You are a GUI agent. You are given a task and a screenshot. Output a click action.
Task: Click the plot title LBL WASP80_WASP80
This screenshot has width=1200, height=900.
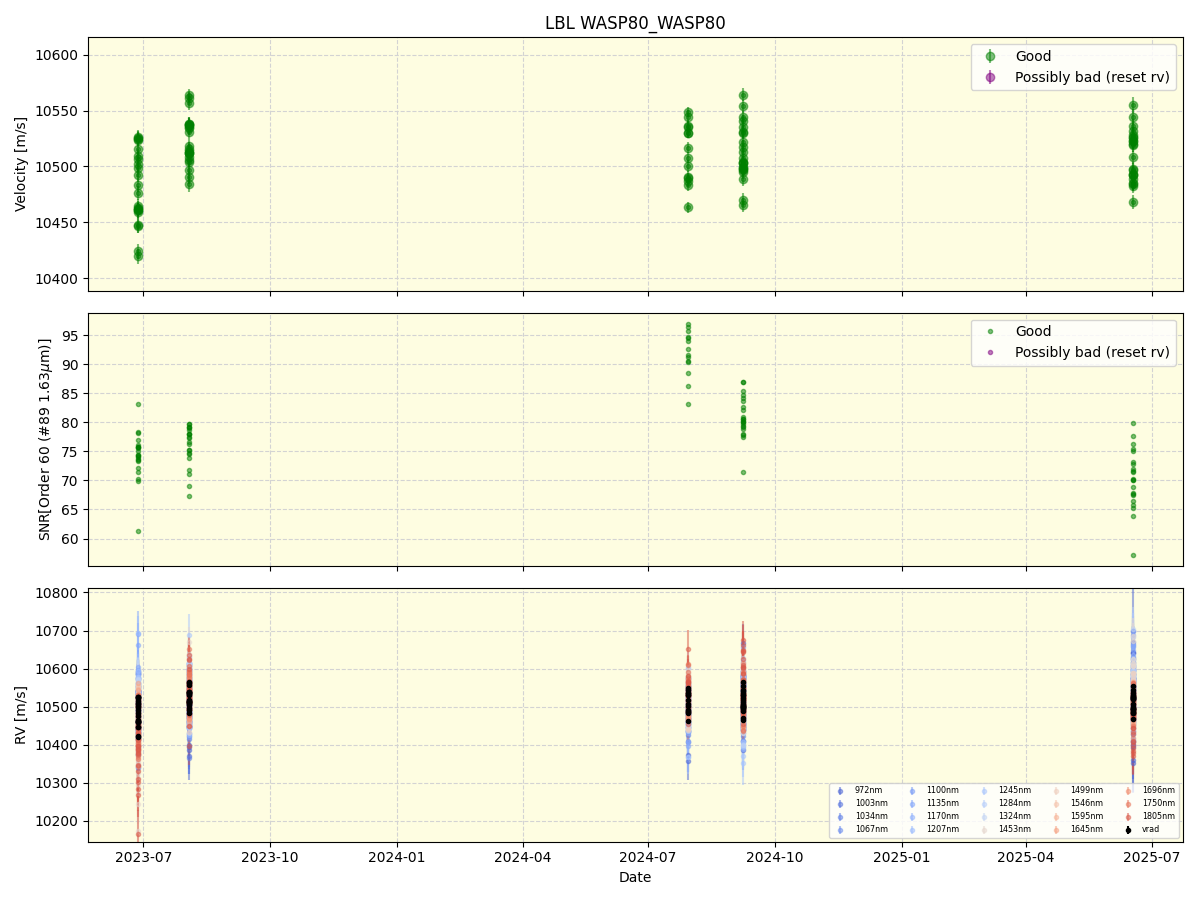tap(635, 23)
